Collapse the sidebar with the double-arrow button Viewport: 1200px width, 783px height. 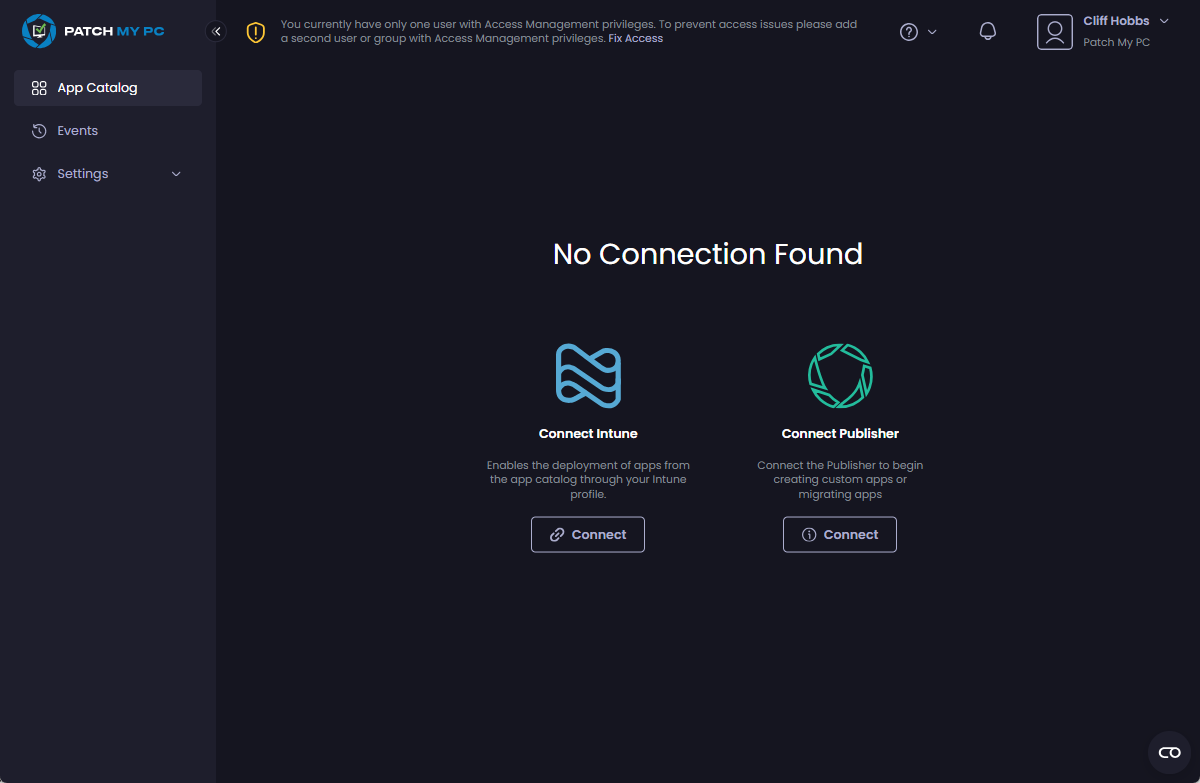(x=216, y=32)
